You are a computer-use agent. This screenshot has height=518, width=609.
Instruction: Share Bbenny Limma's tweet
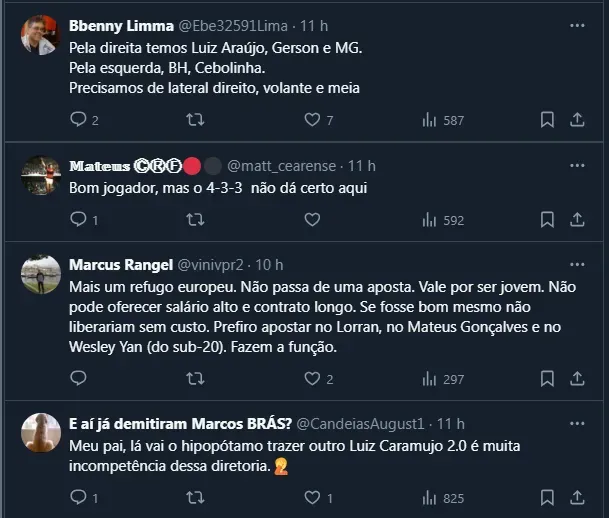[x=577, y=120]
